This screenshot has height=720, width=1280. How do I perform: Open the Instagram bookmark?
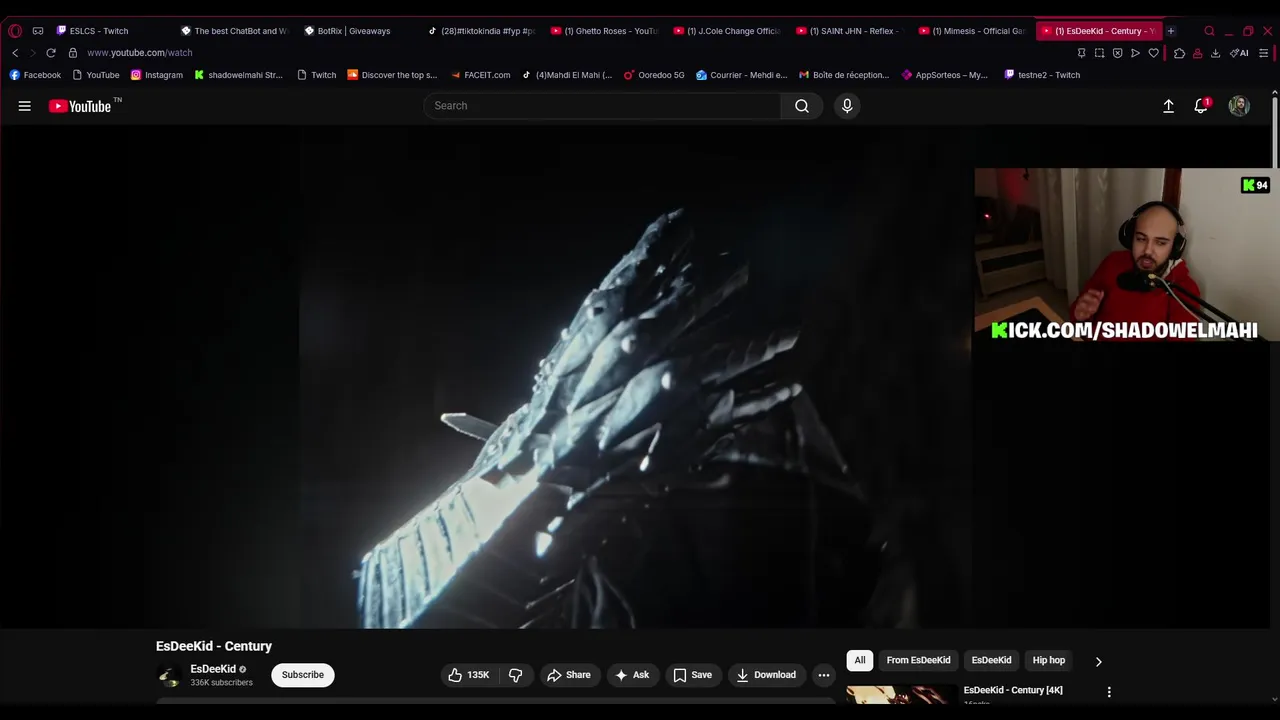(157, 75)
